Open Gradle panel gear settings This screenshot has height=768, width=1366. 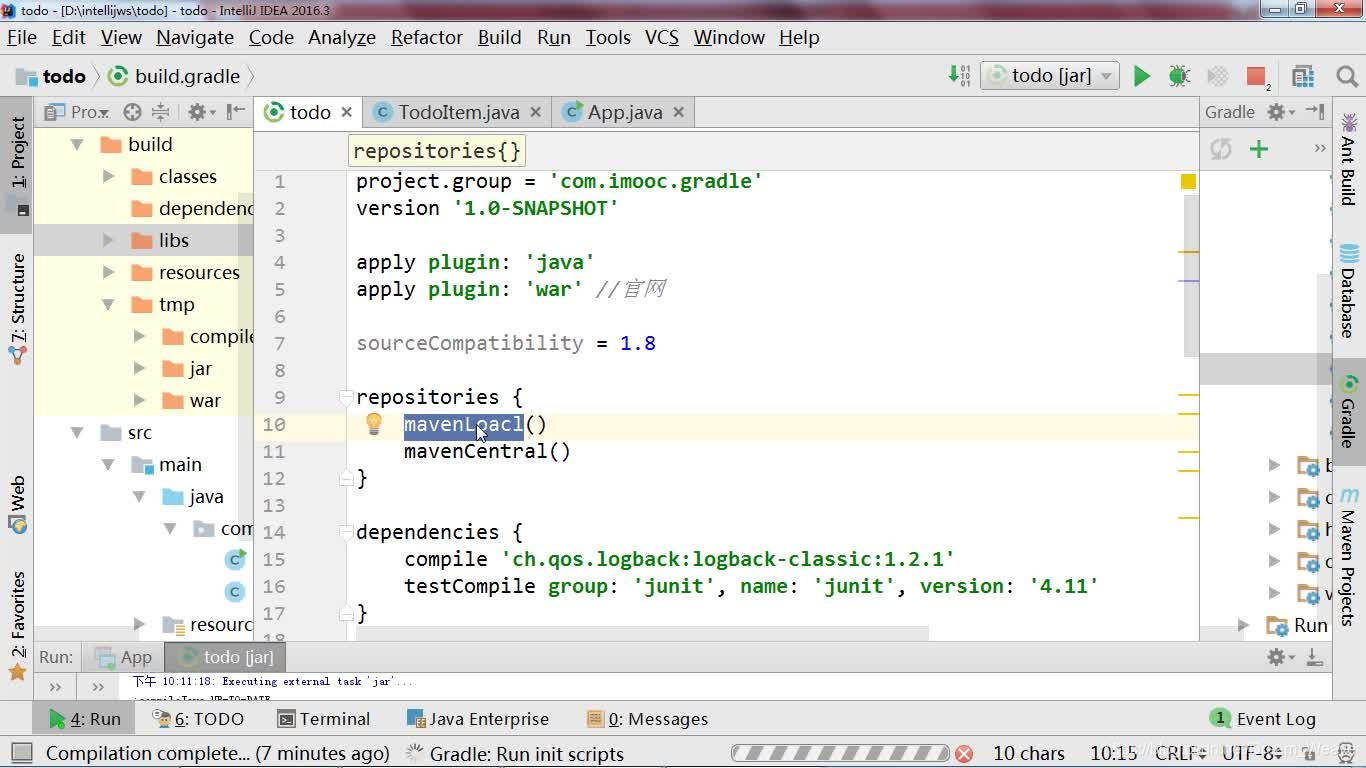tap(1279, 112)
